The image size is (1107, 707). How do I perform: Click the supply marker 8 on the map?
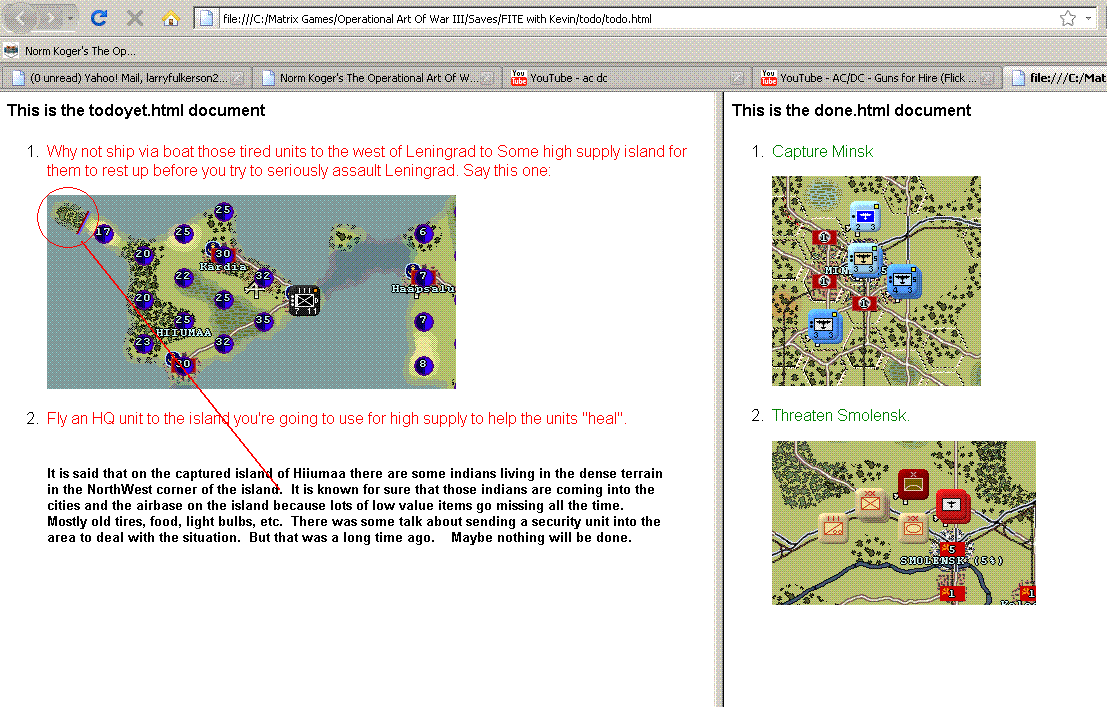(423, 364)
